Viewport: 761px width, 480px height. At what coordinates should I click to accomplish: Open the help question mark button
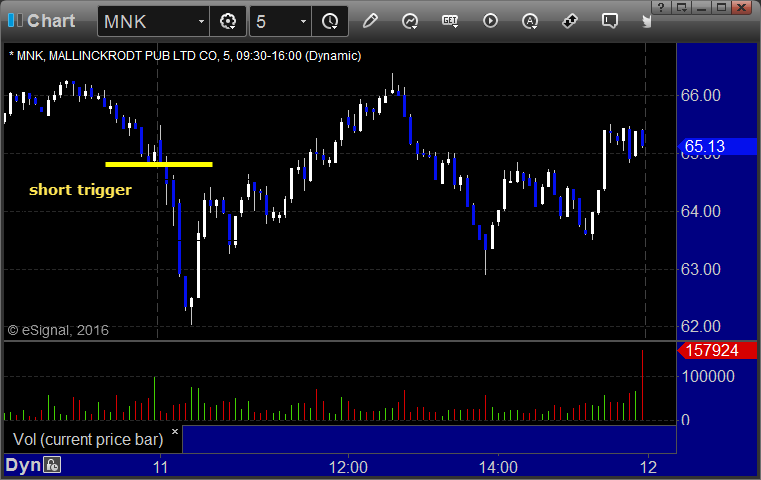[x=661, y=7]
